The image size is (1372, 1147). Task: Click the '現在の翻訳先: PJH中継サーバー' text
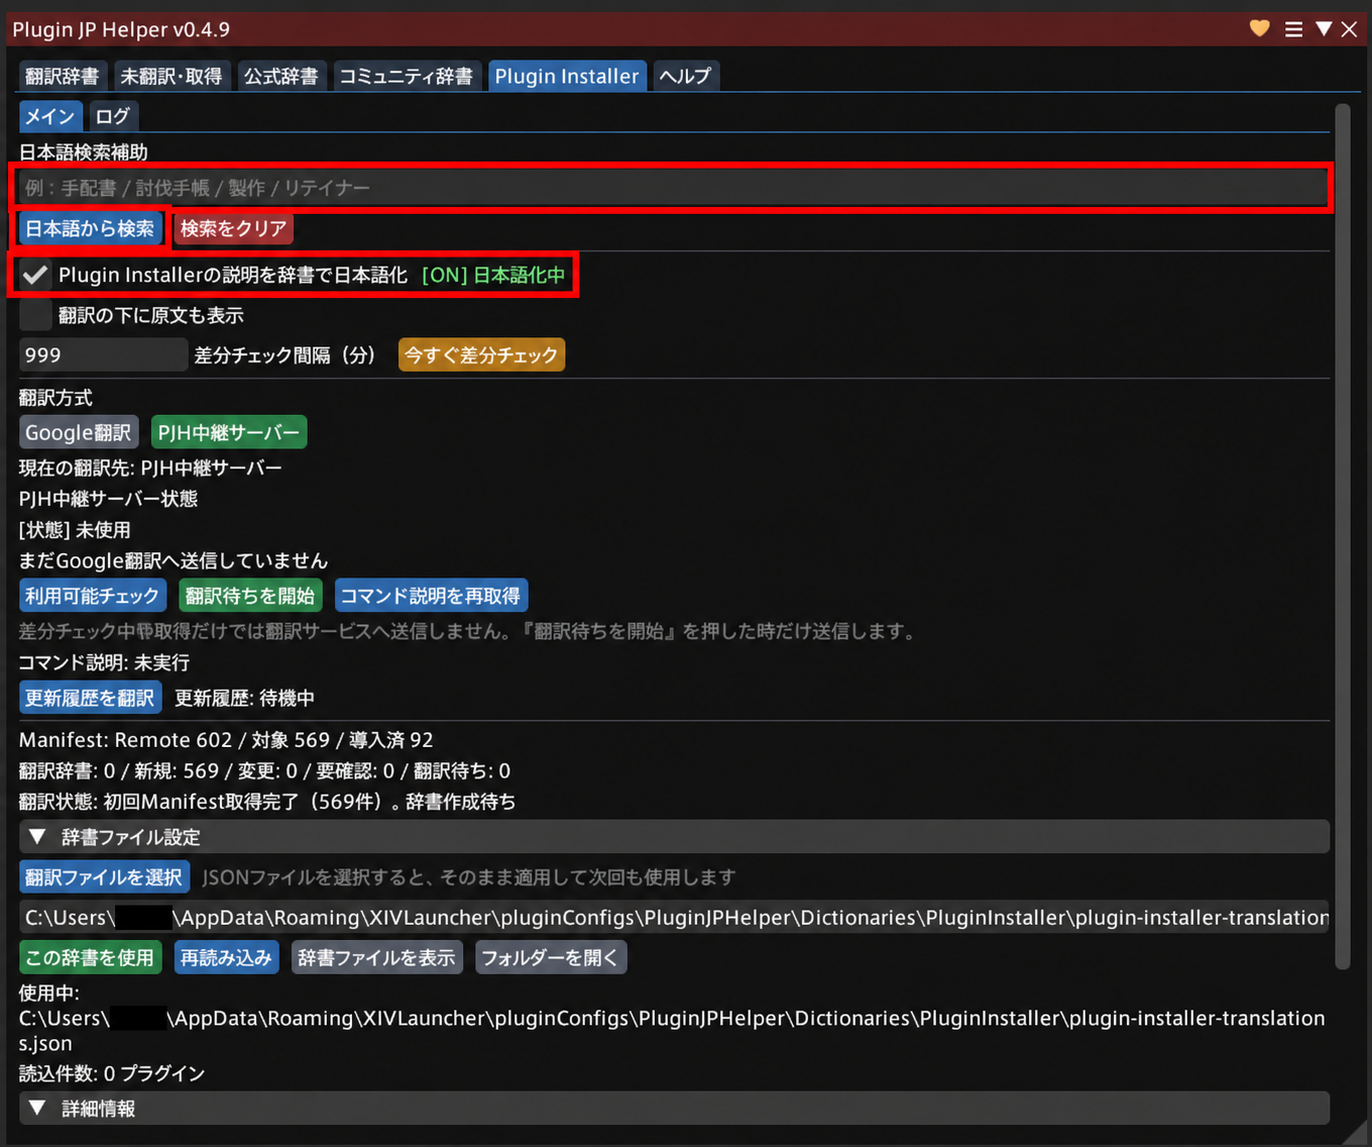(150, 468)
